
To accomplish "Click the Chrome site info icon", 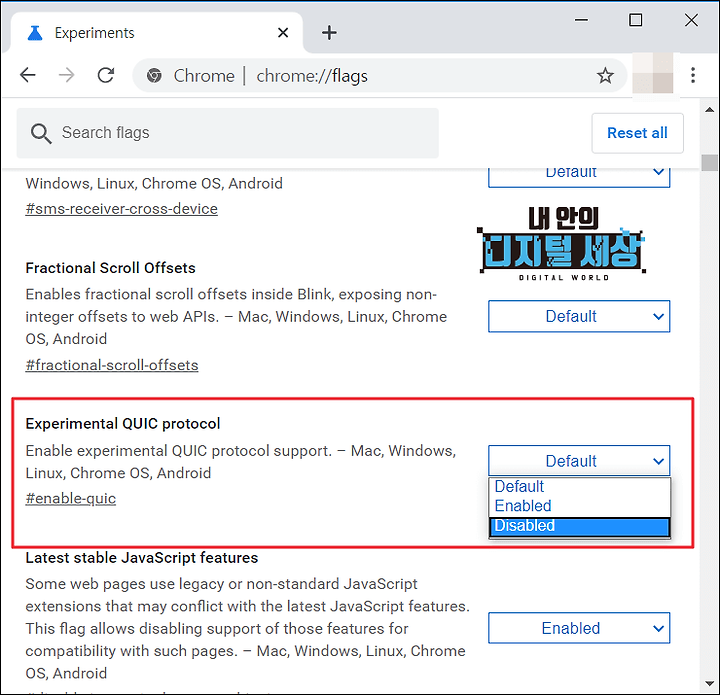I will point(154,75).
